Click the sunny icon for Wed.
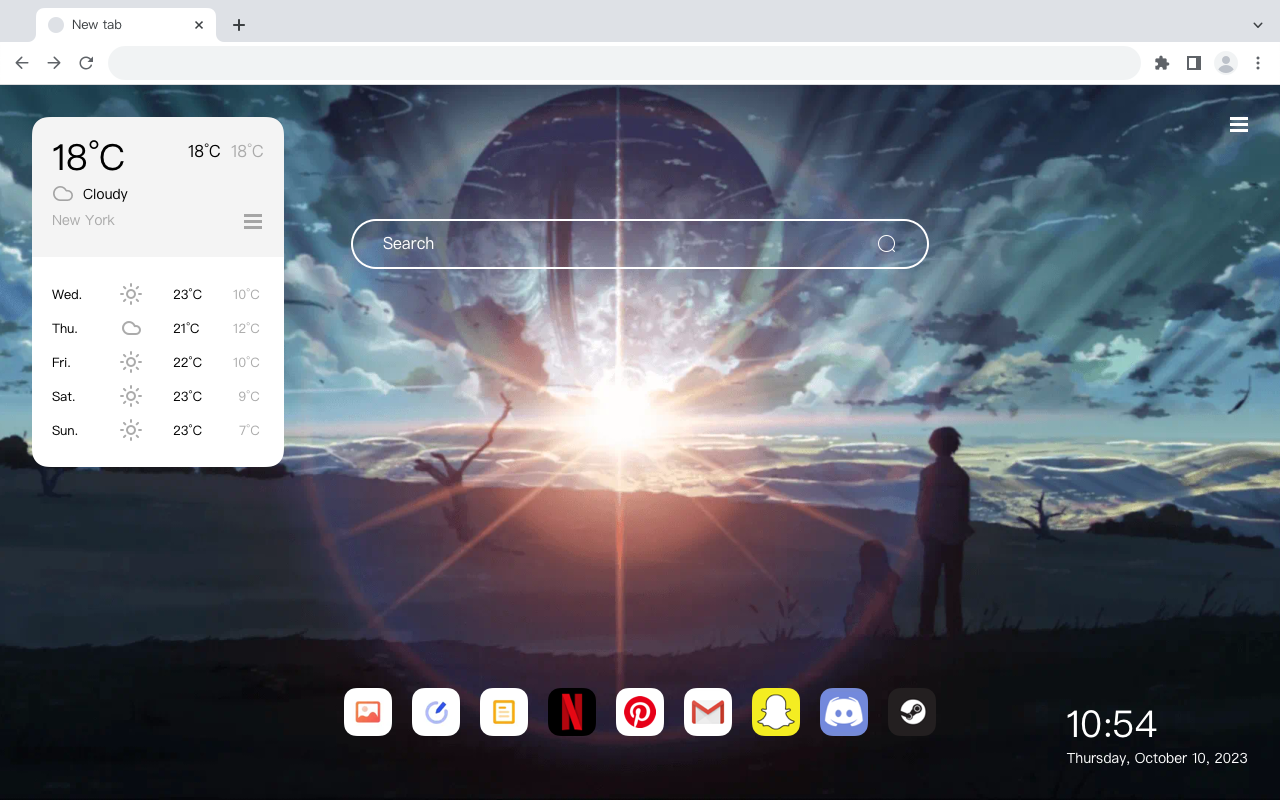The height and width of the screenshot is (800, 1280). [x=131, y=294]
